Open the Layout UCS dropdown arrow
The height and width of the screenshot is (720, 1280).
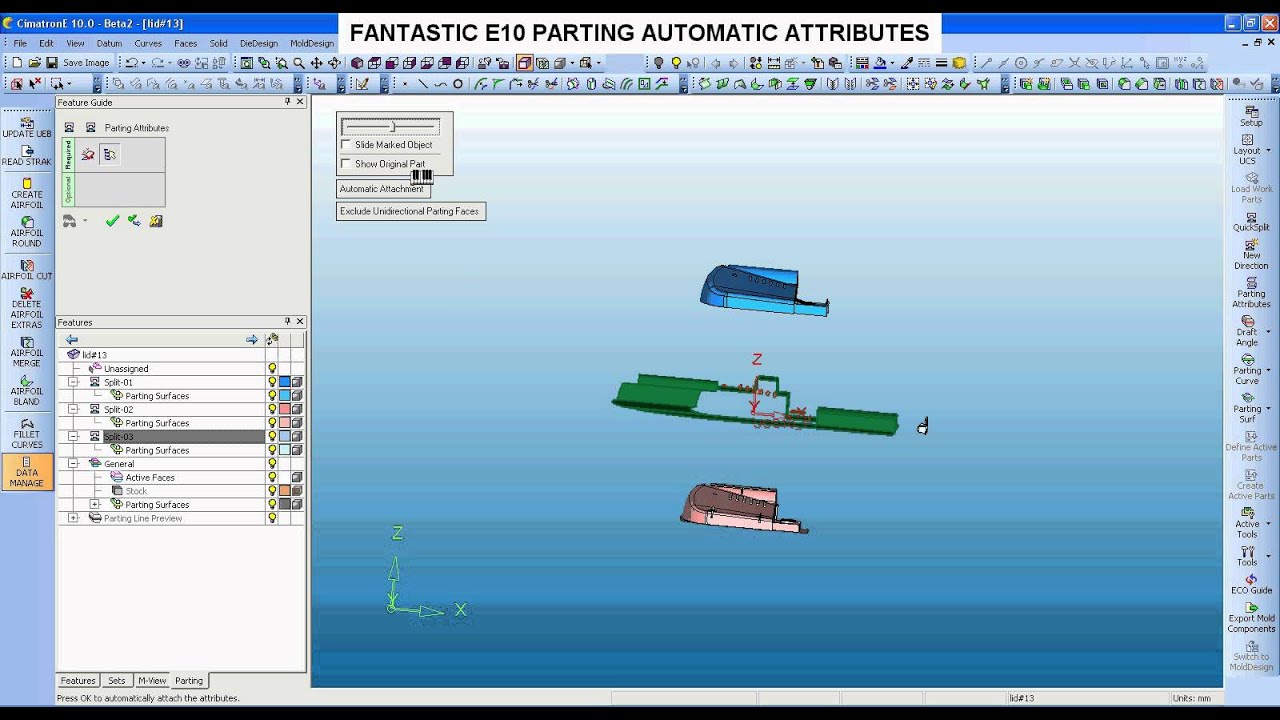1268,151
